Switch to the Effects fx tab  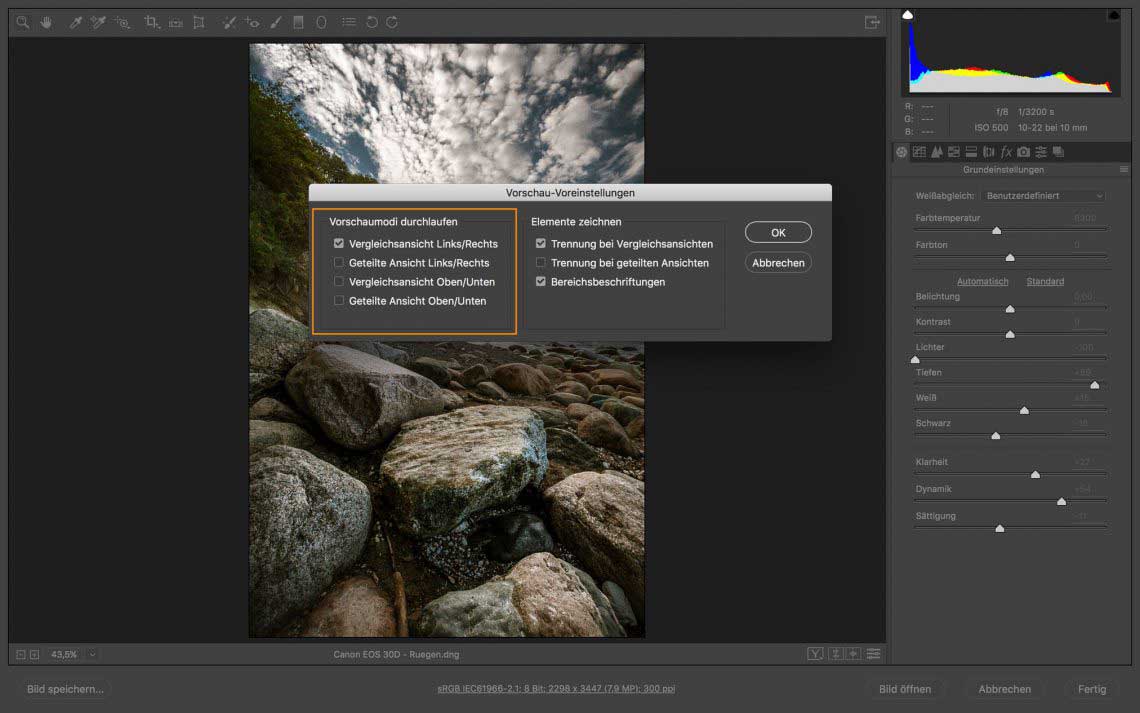click(1006, 152)
